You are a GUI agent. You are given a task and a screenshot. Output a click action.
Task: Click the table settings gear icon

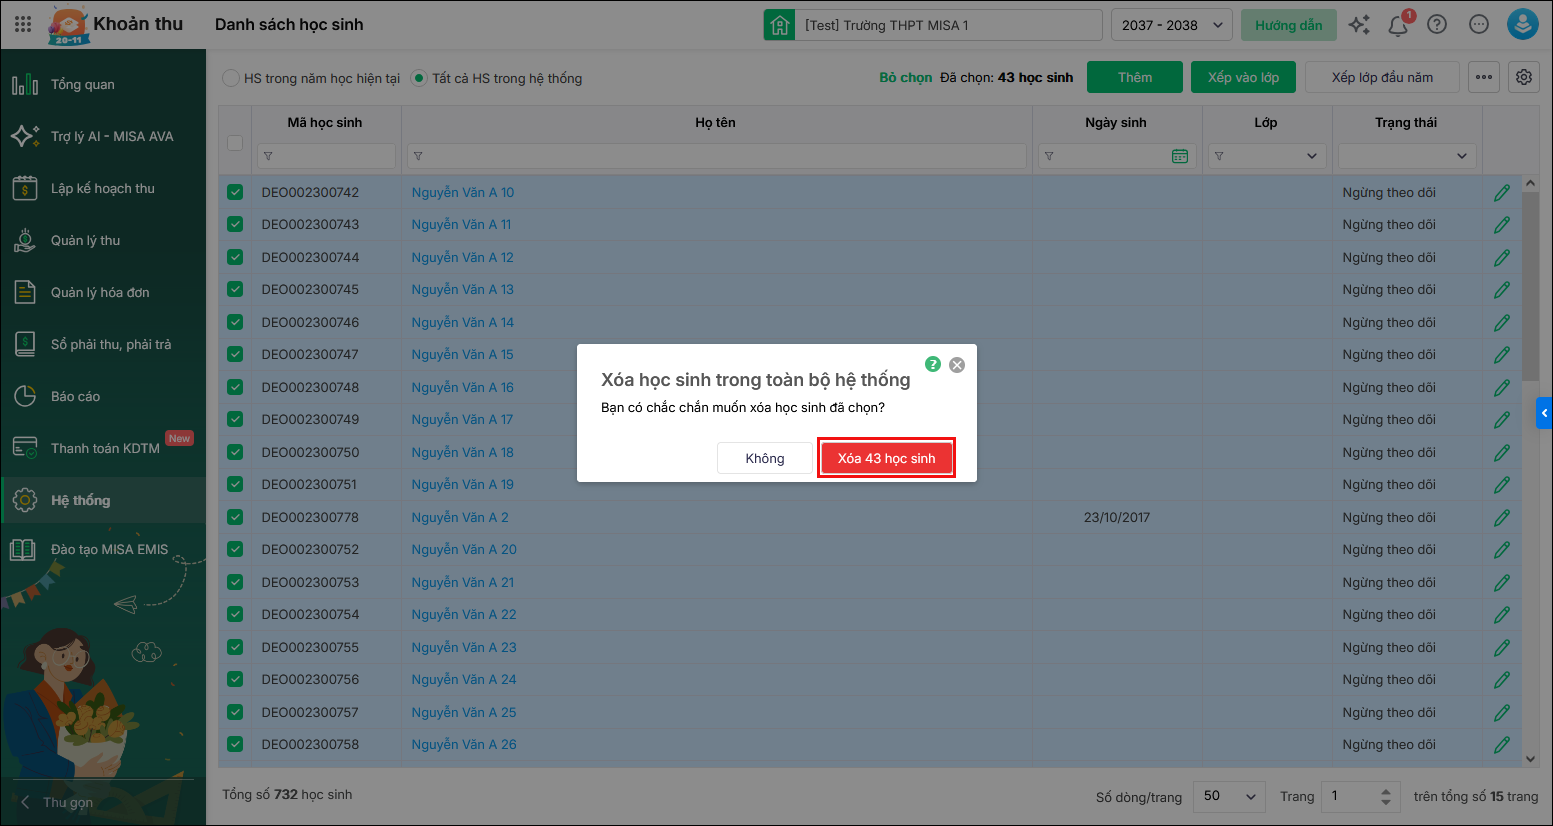1524,77
